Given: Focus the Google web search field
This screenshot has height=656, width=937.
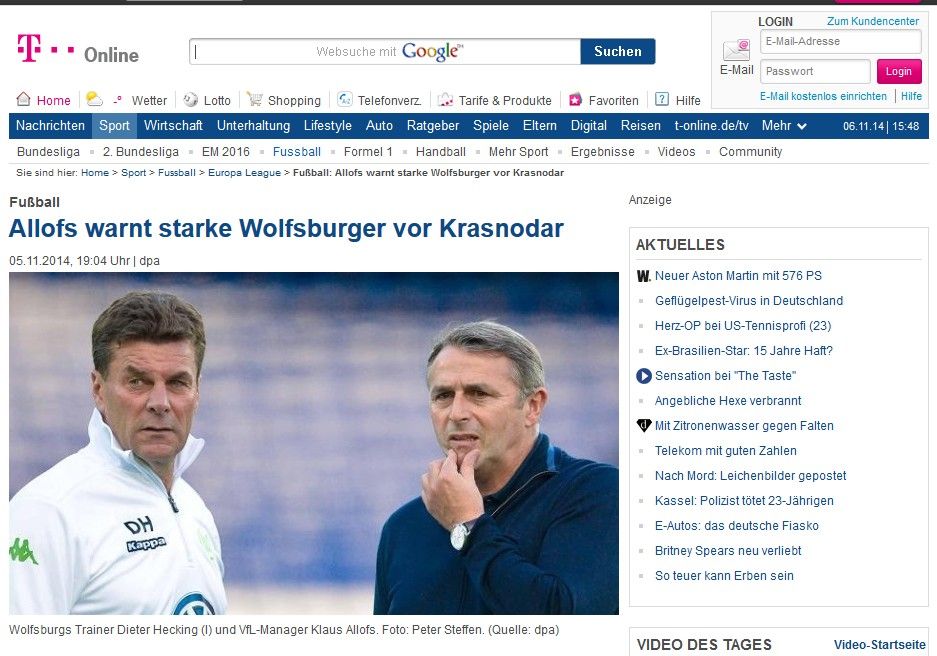Looking at the screenshot, I should click(x=385, y=51).
